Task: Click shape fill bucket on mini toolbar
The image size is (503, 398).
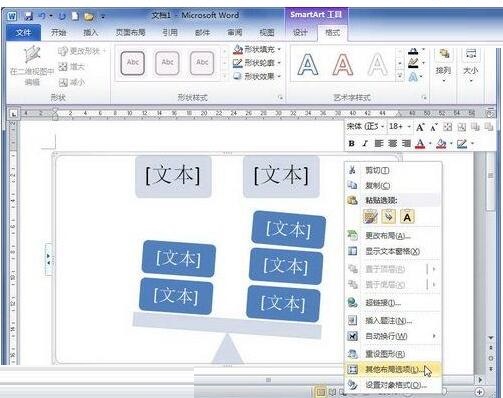Action: [x=441, y=144]
